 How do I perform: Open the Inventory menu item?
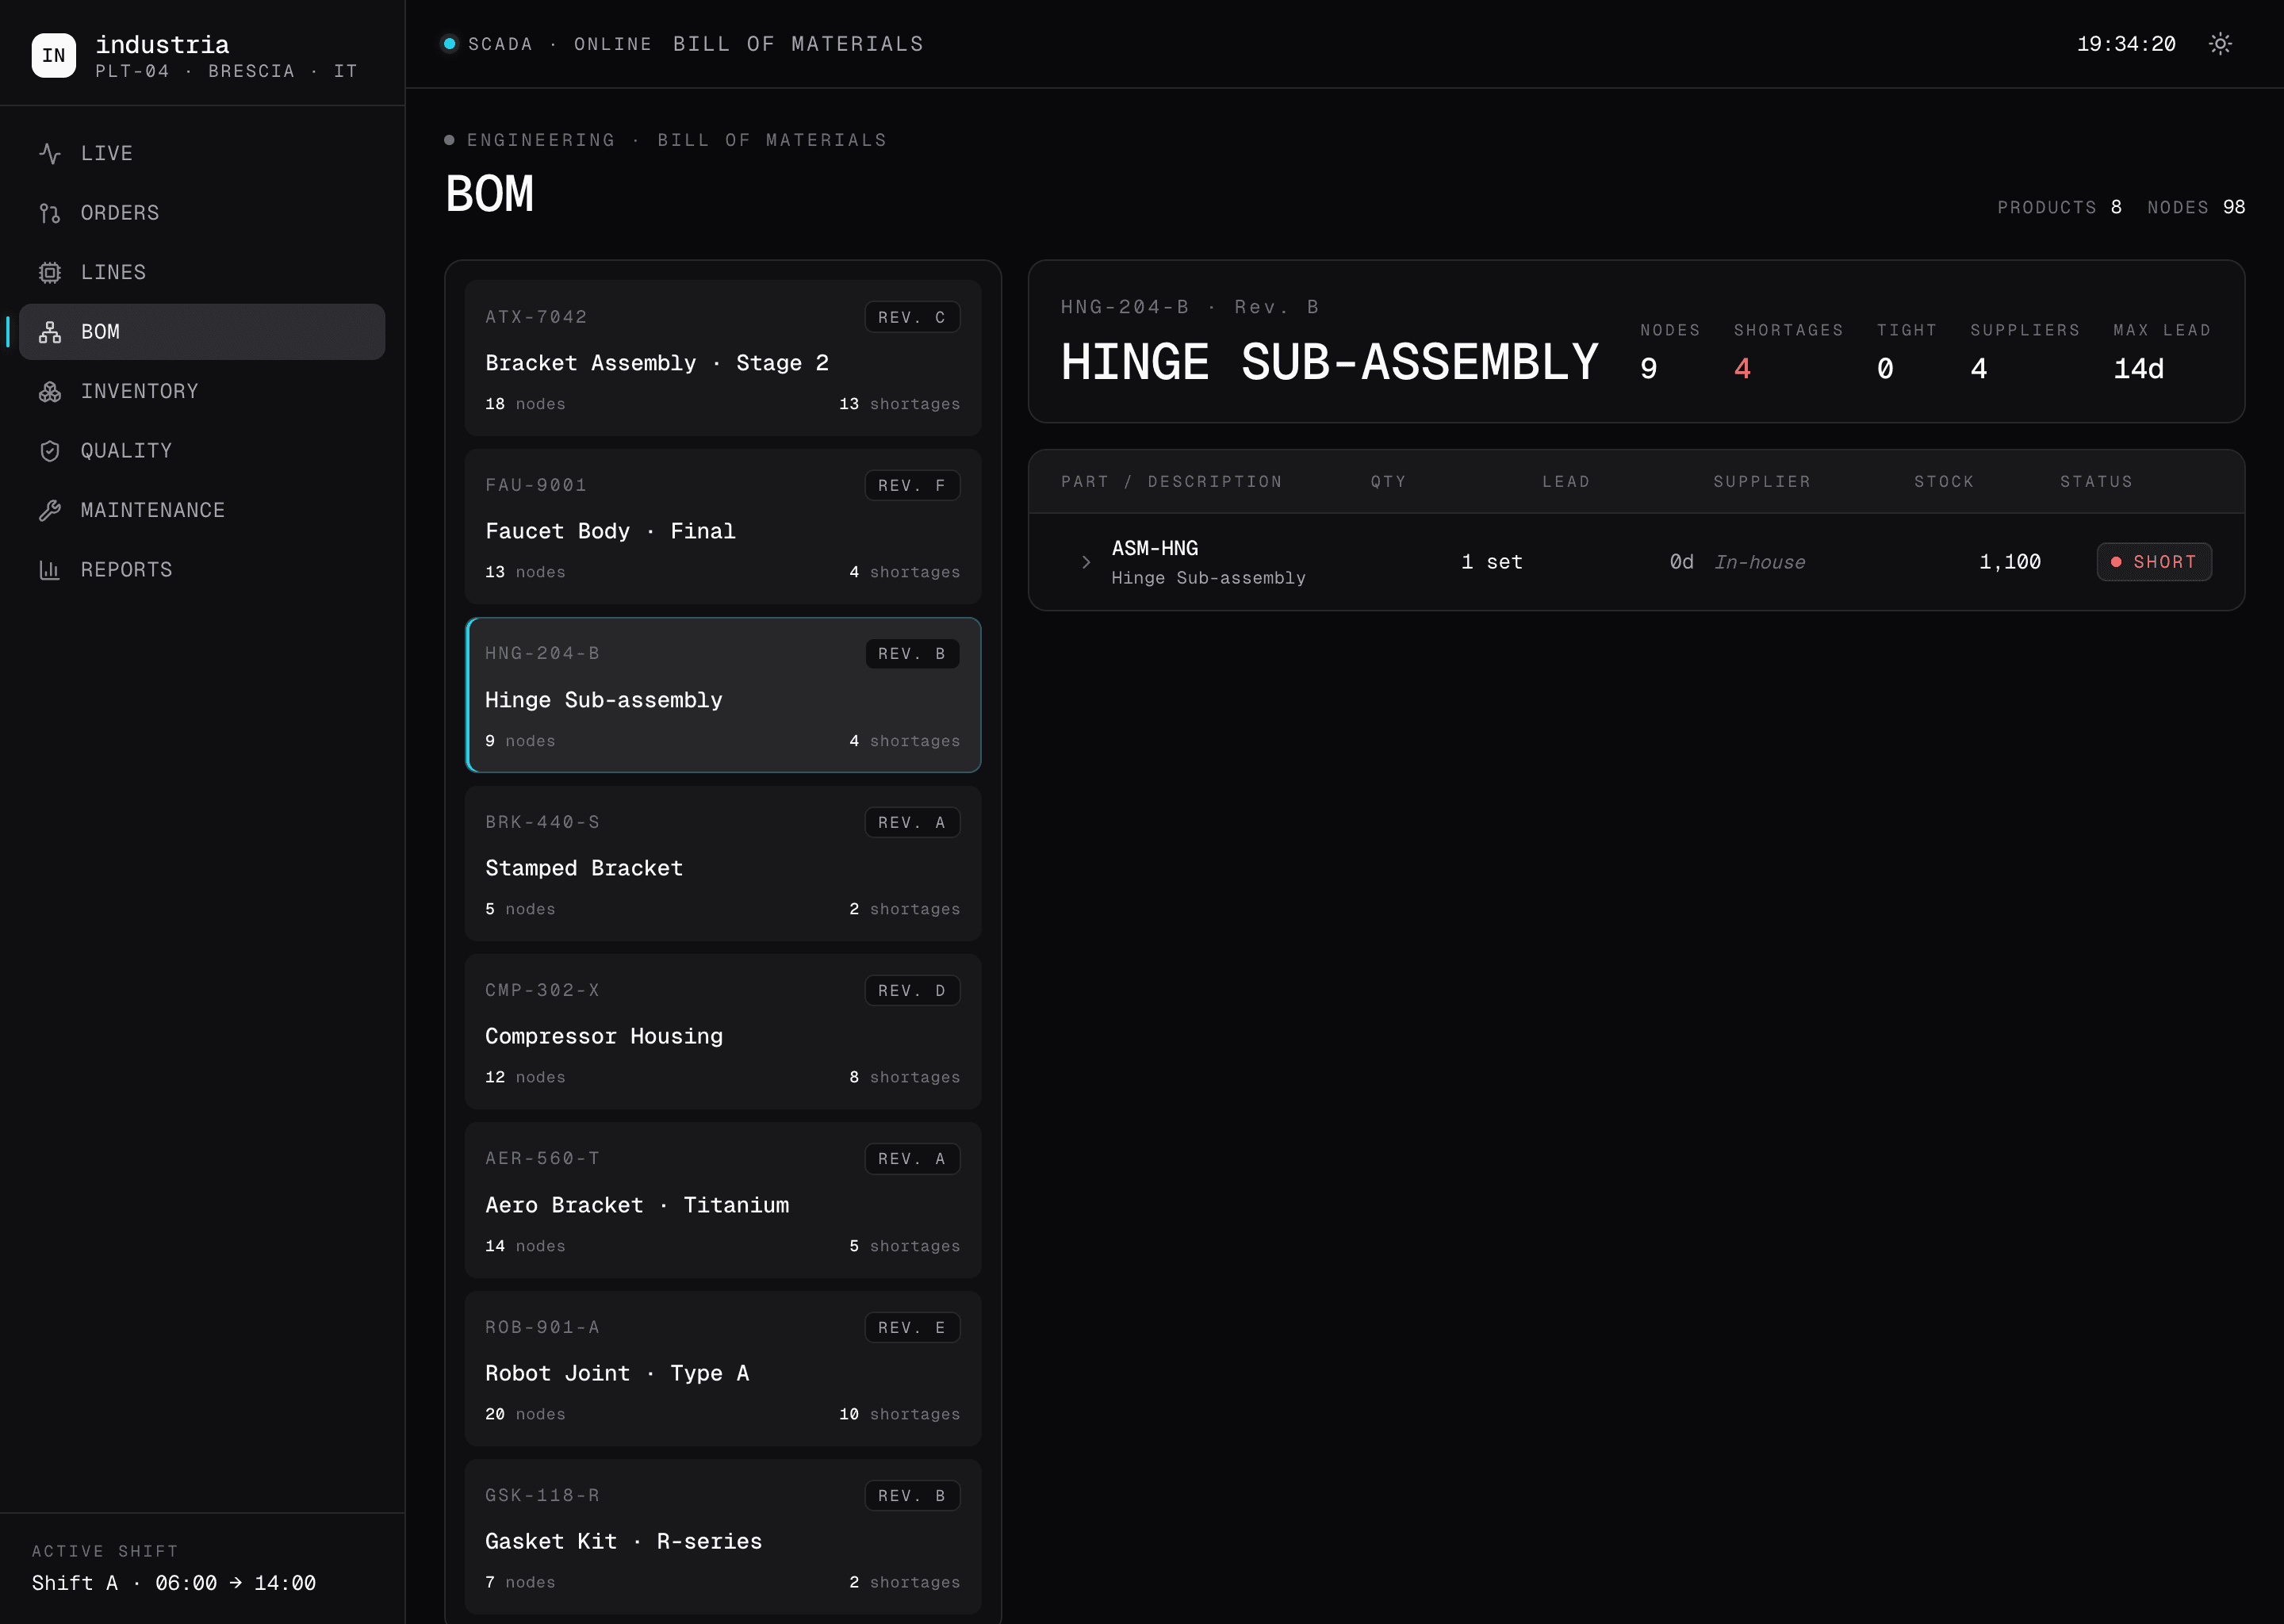coord(202,391)
